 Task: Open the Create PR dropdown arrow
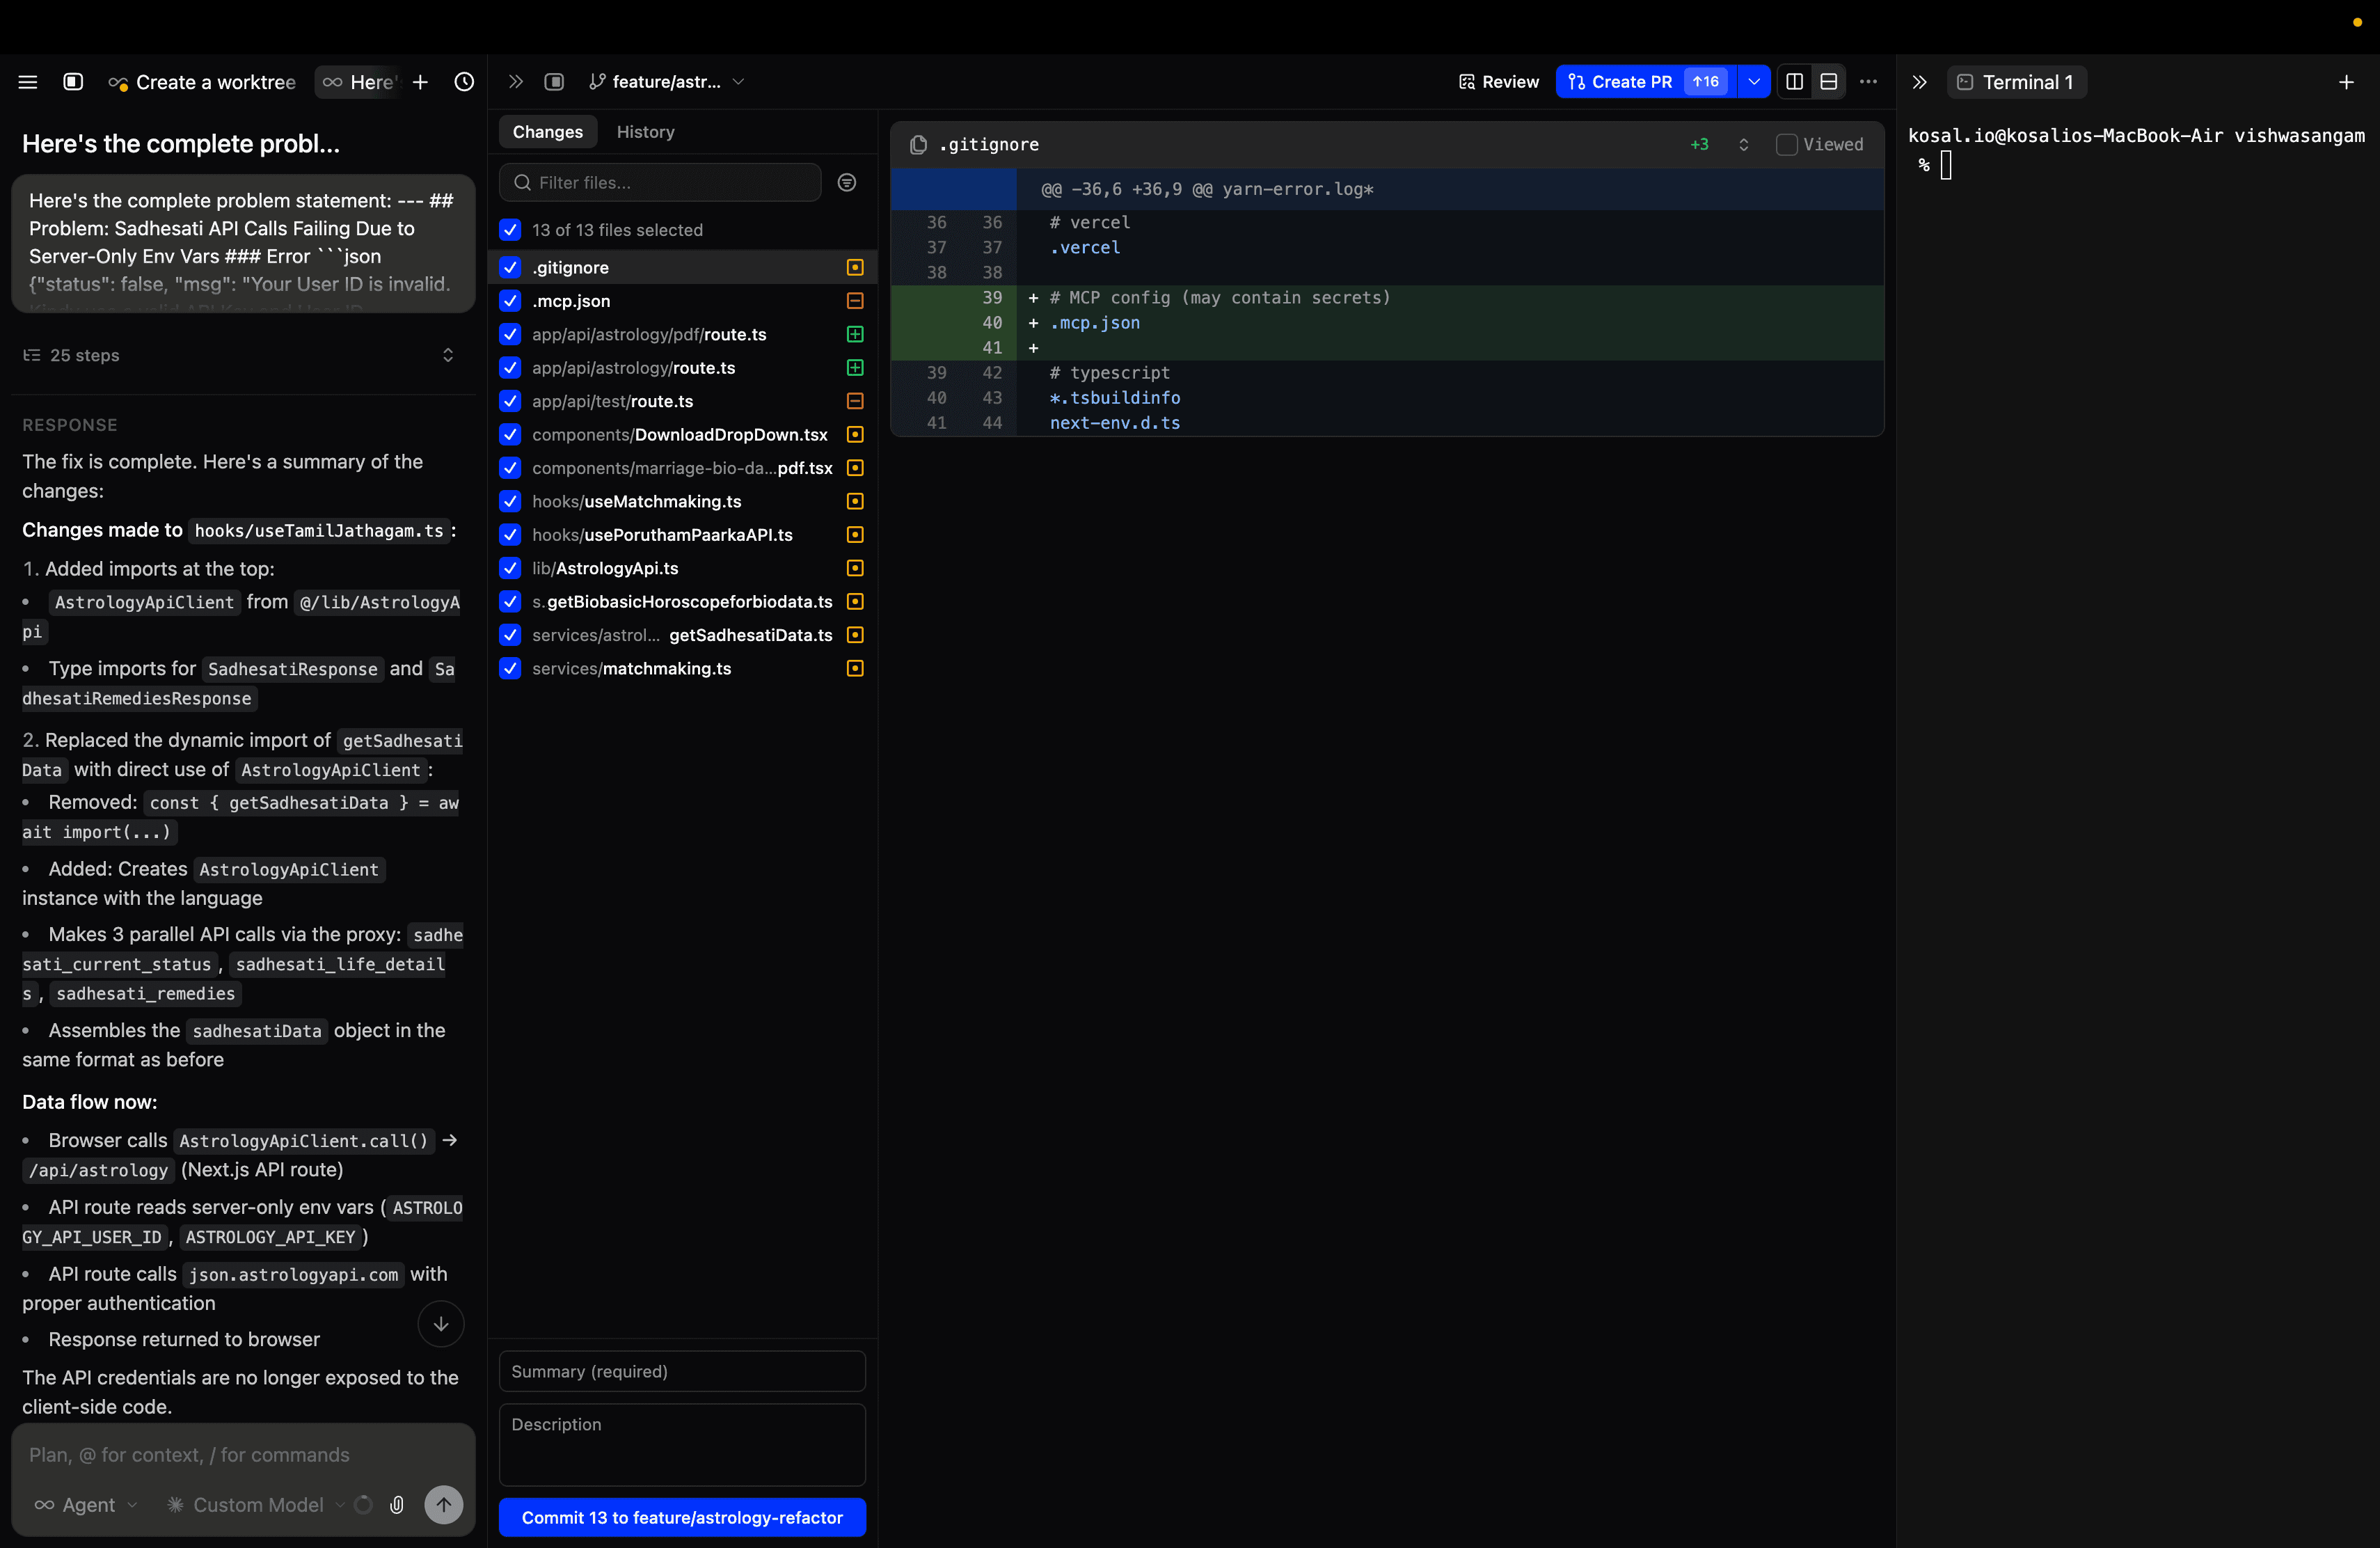click(x=1754, y=82)
